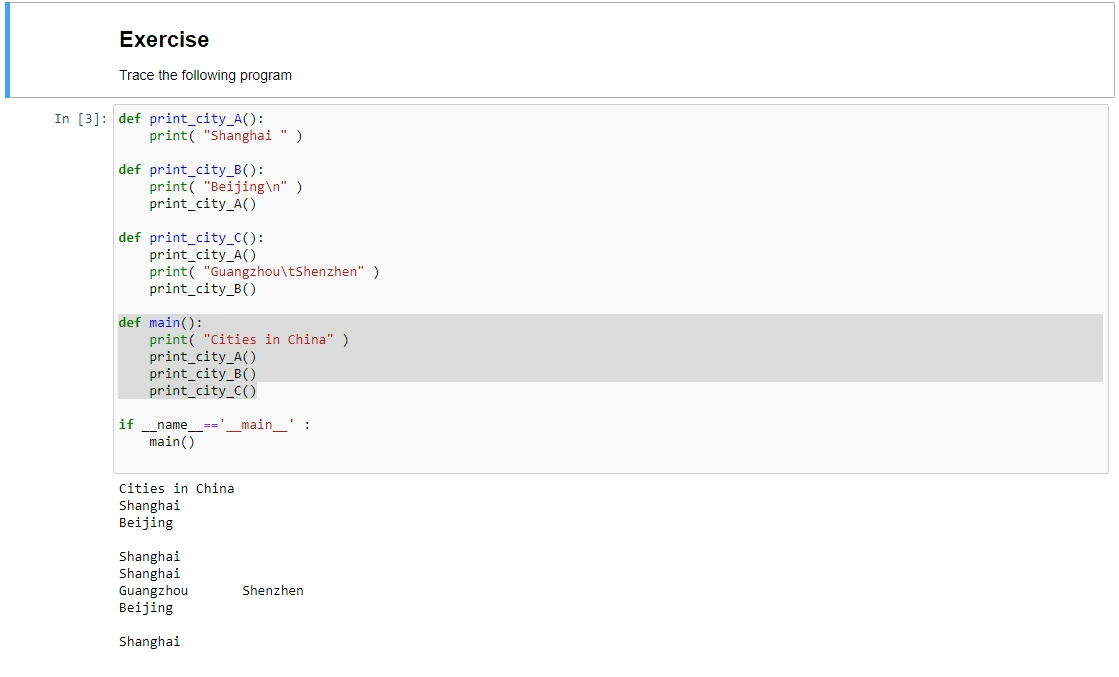Click the __name__ comparison line
Viewport: 1119px width, 677px height.
tap(212, 424)
